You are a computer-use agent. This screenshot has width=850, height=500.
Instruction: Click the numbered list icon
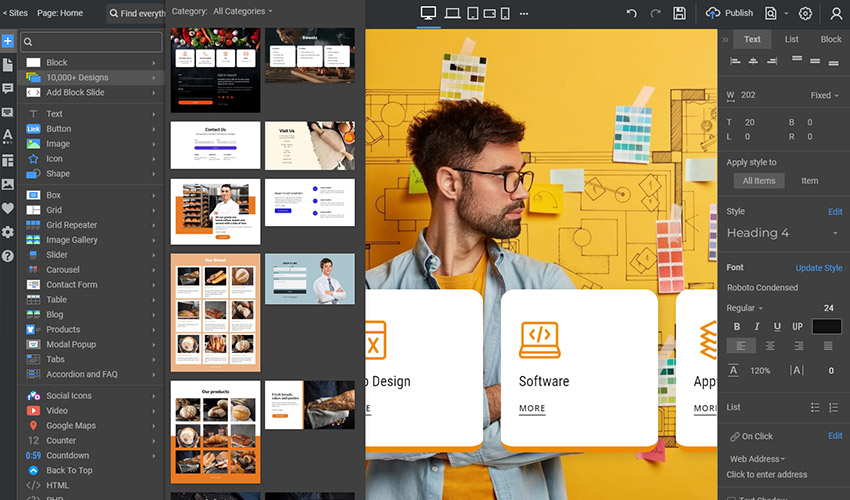coord(833,407)
